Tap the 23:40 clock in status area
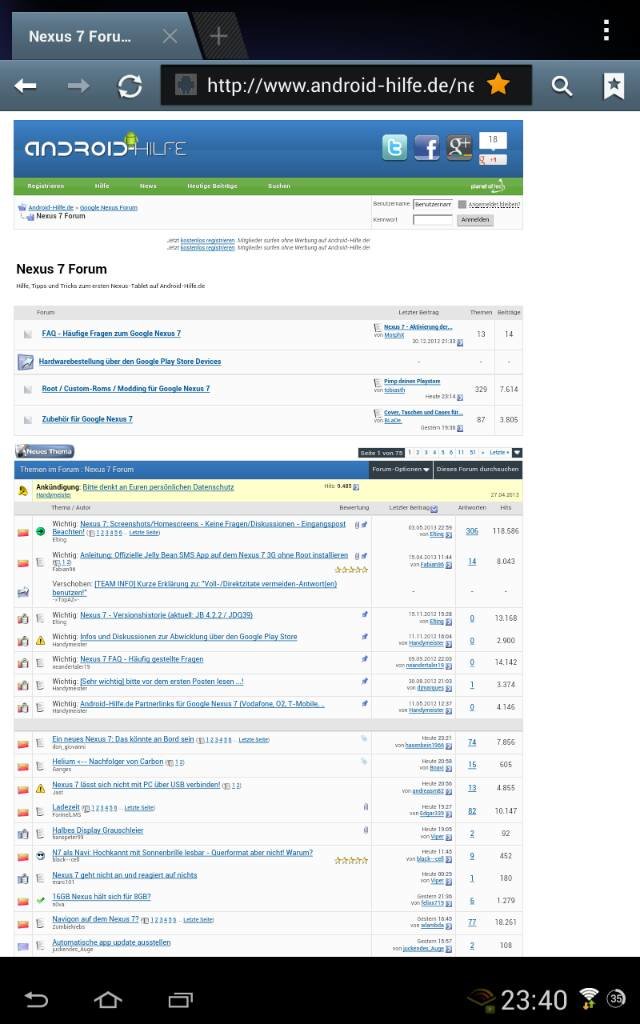The width and height of the screenshot is (640, 1024). (534, 1000)
